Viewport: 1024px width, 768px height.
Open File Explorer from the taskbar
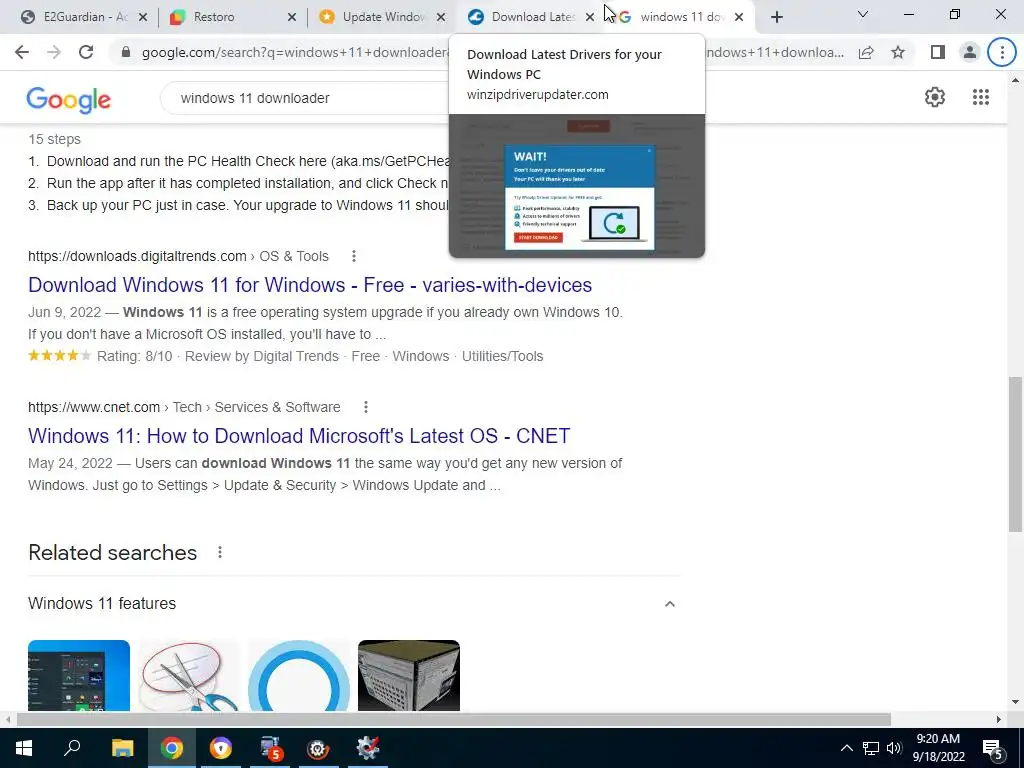(122, 748)
